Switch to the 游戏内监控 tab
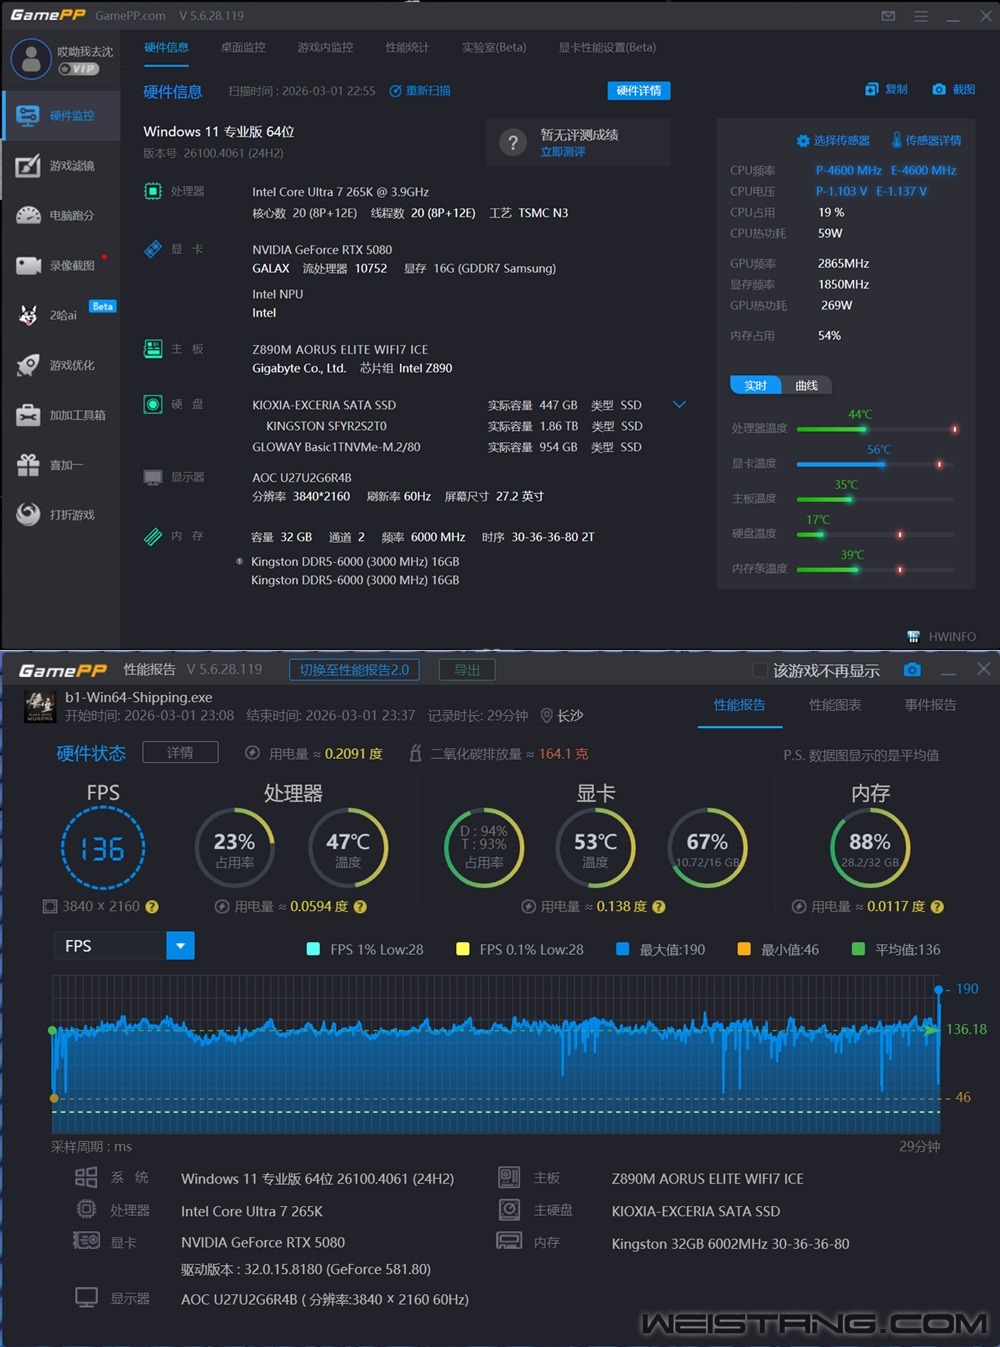This screenshot has height=1347, width=1000. click(325, 47)
